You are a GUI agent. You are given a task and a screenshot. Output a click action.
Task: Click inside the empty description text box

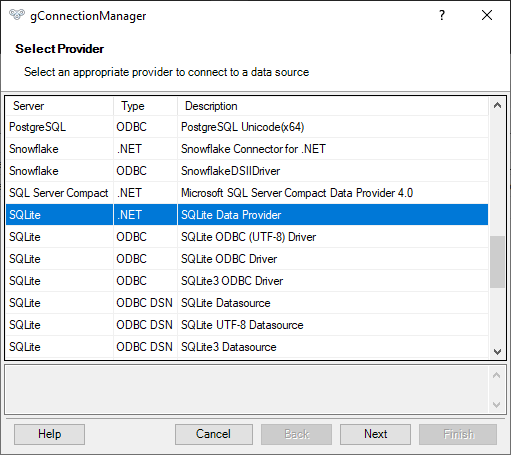tap(247, 390)
